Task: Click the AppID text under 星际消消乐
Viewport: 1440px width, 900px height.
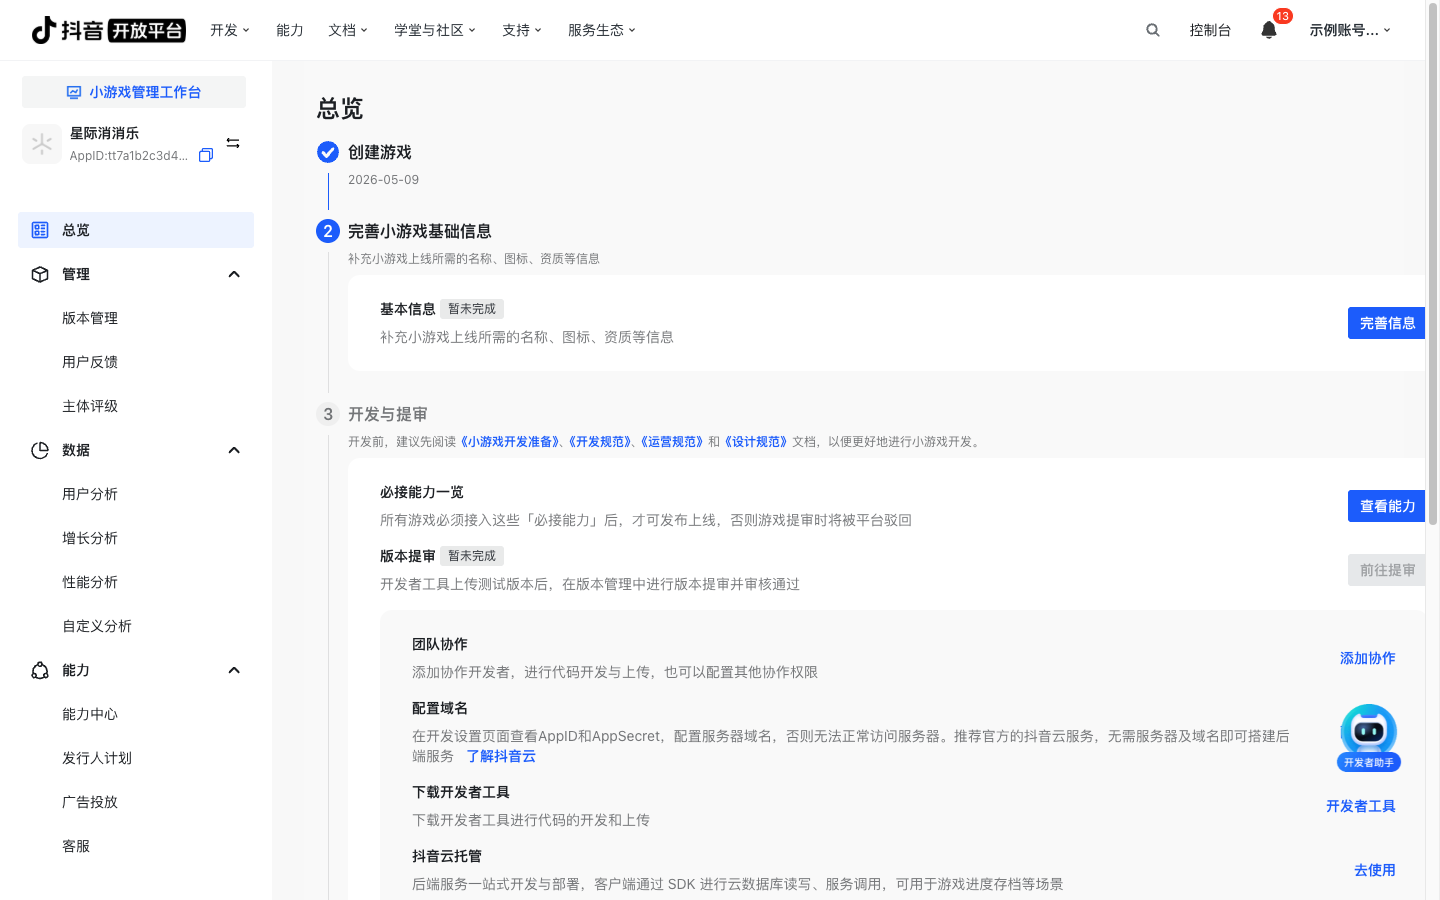Action: (x=129, y=155)
